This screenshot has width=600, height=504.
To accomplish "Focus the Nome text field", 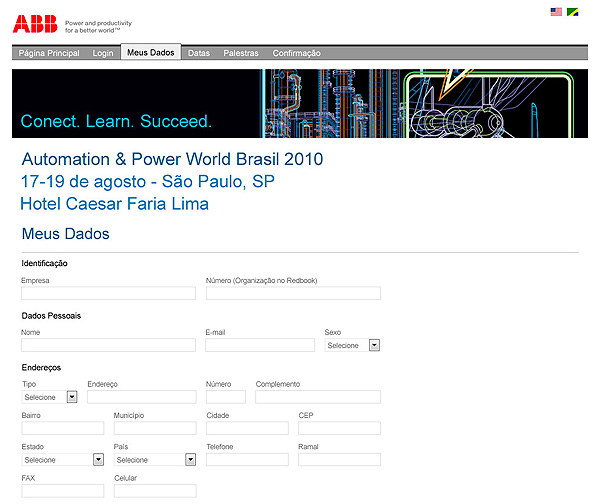I will click(x=108, y=345).
